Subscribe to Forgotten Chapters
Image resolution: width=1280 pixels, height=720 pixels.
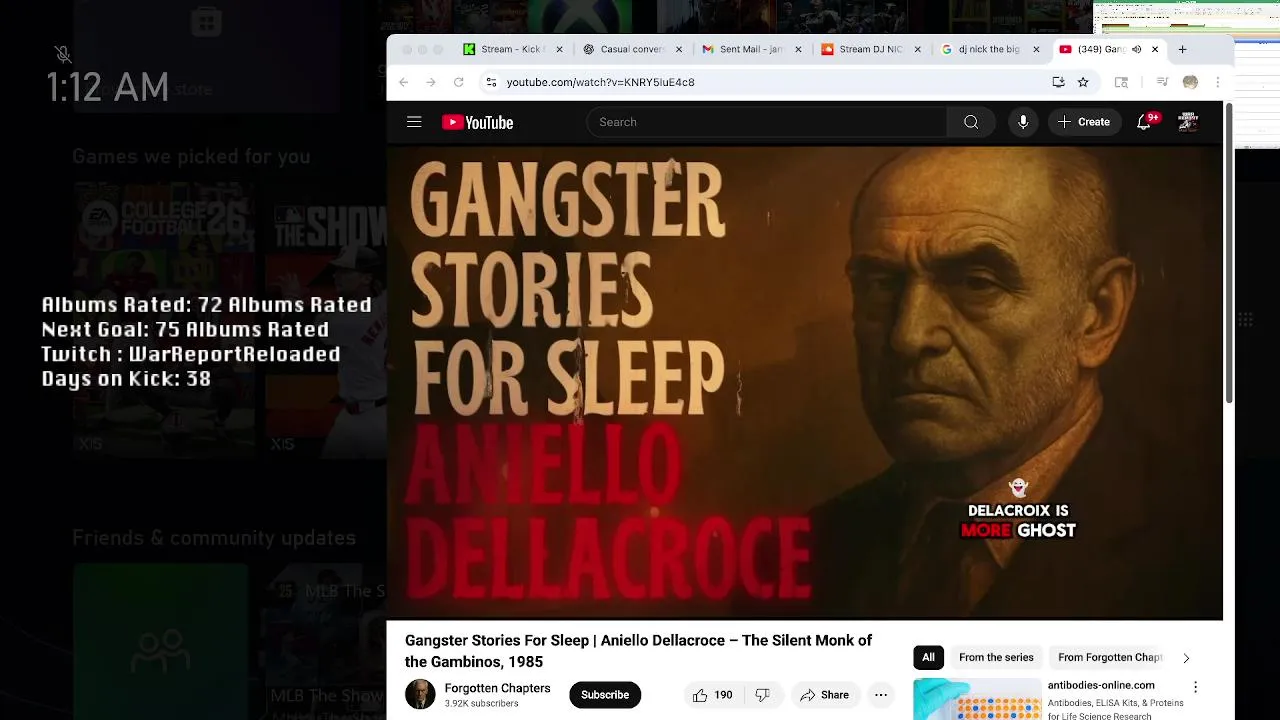[x=605, y=695]
